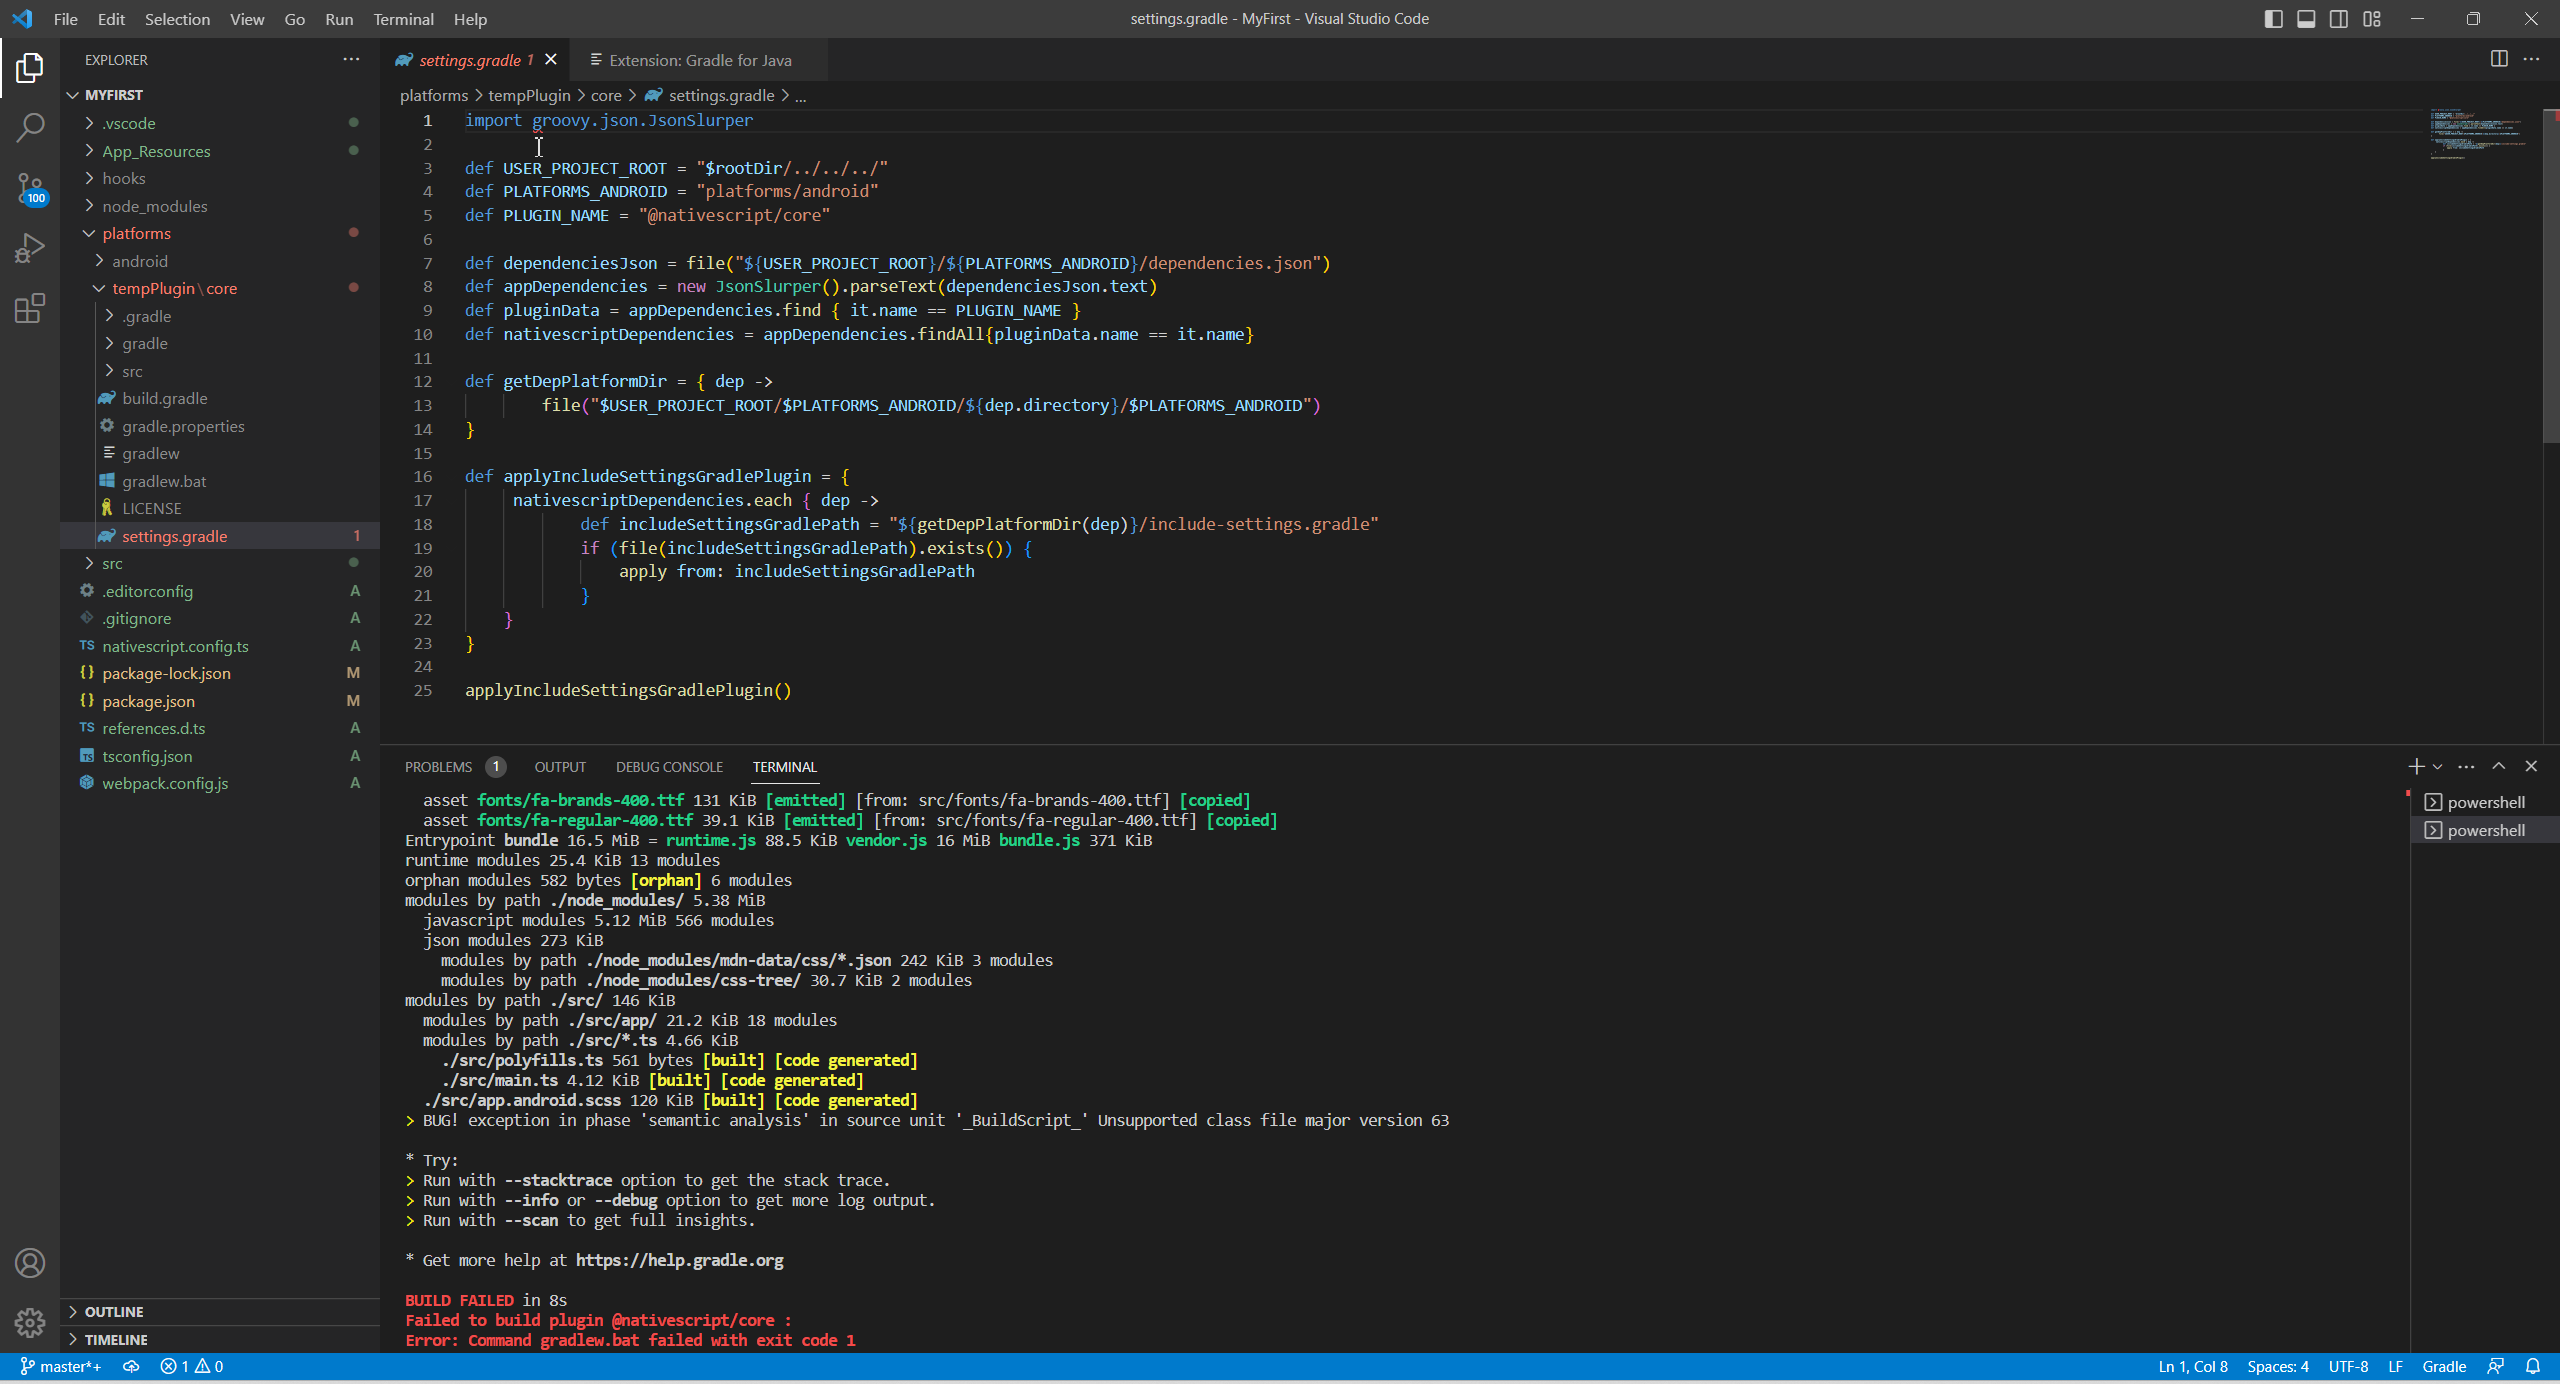This screenshot has width=2560, height=1384.
Task: Click Gradle language mode in status bar
Action: tap(2443, 1366)
